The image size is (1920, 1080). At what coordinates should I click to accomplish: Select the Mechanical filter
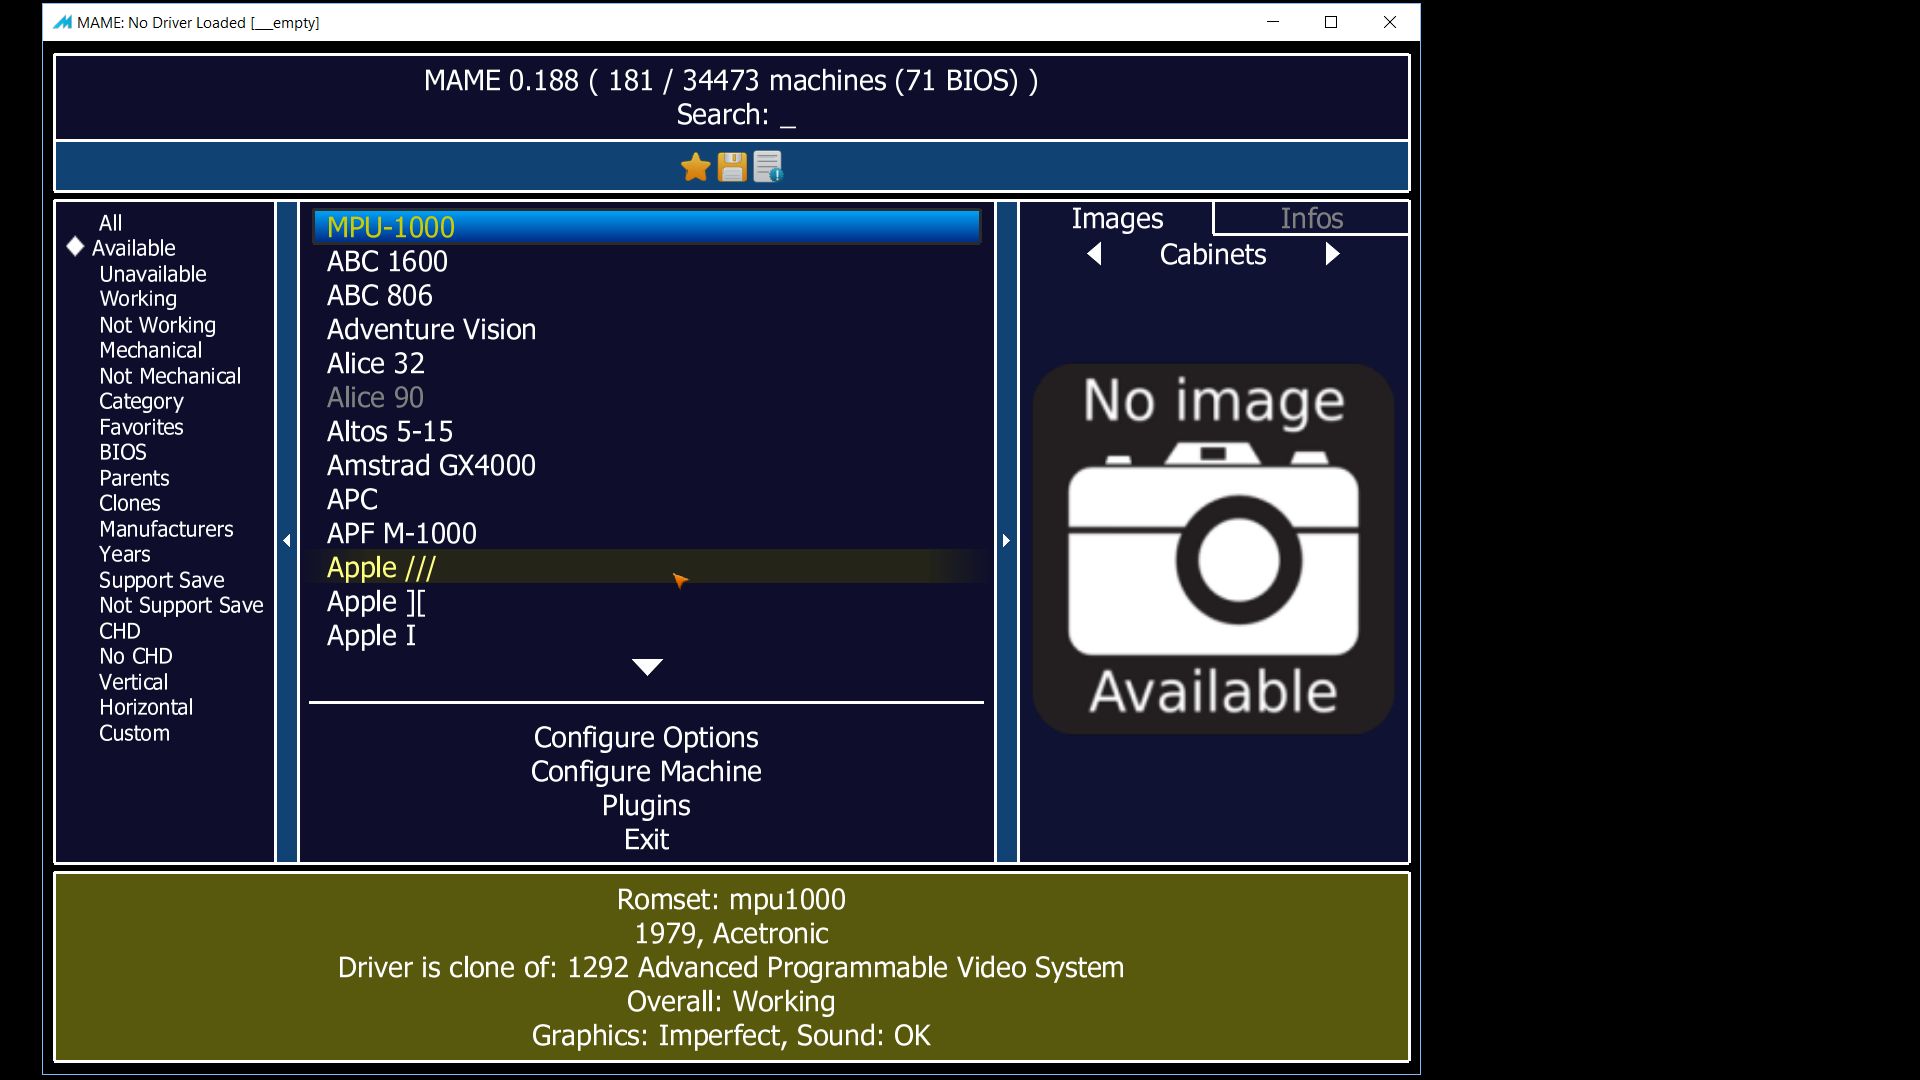150,350
